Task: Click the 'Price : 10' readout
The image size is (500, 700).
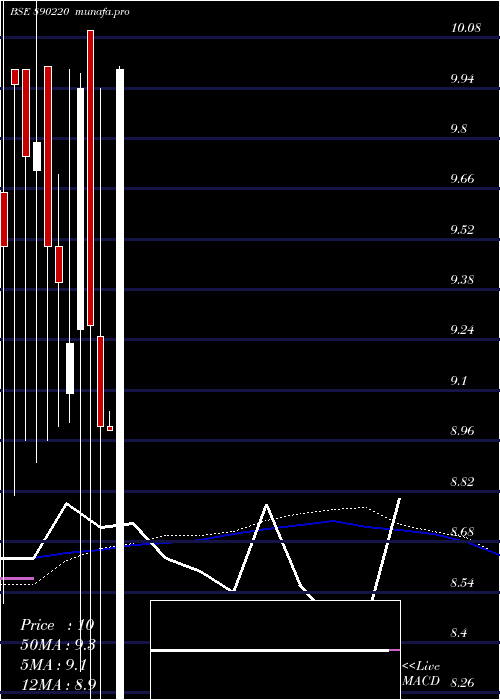Action: click(x=58, y=625)
